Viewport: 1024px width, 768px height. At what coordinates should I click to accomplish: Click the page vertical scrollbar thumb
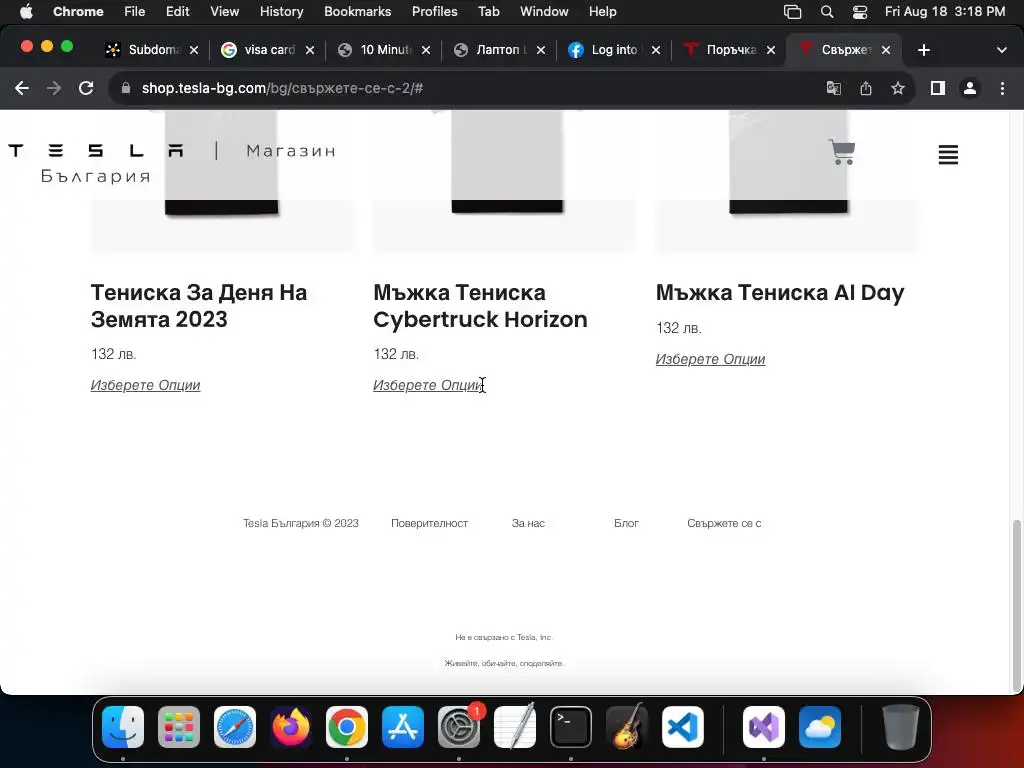click(1016, 605)
